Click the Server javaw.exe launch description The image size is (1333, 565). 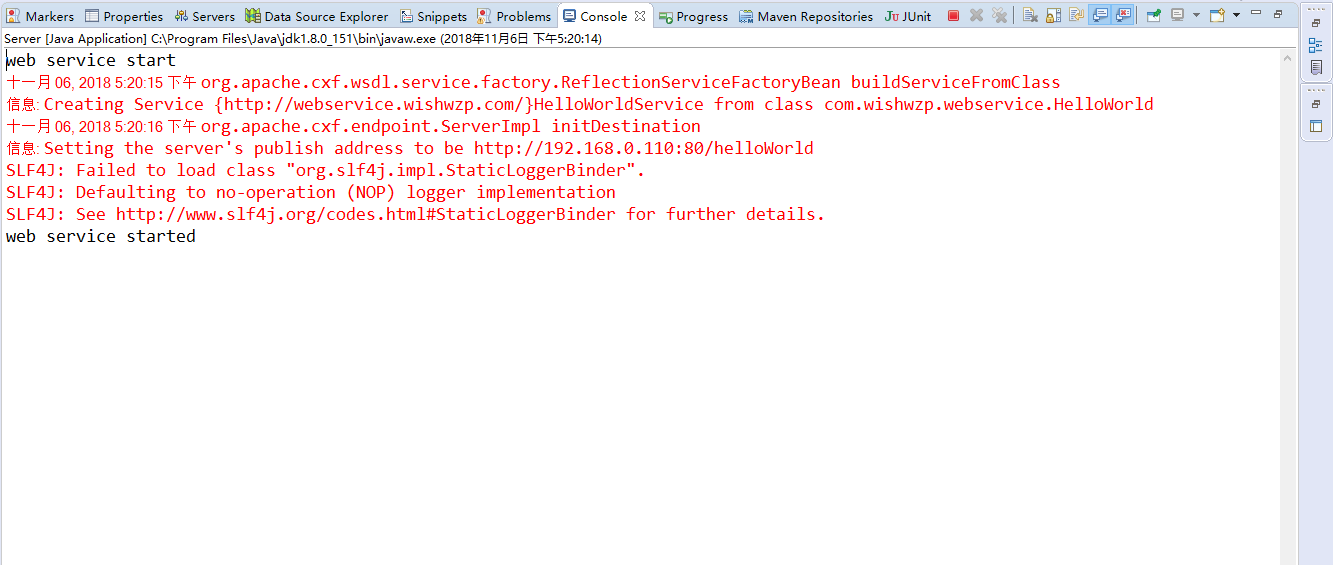point(303,38)
